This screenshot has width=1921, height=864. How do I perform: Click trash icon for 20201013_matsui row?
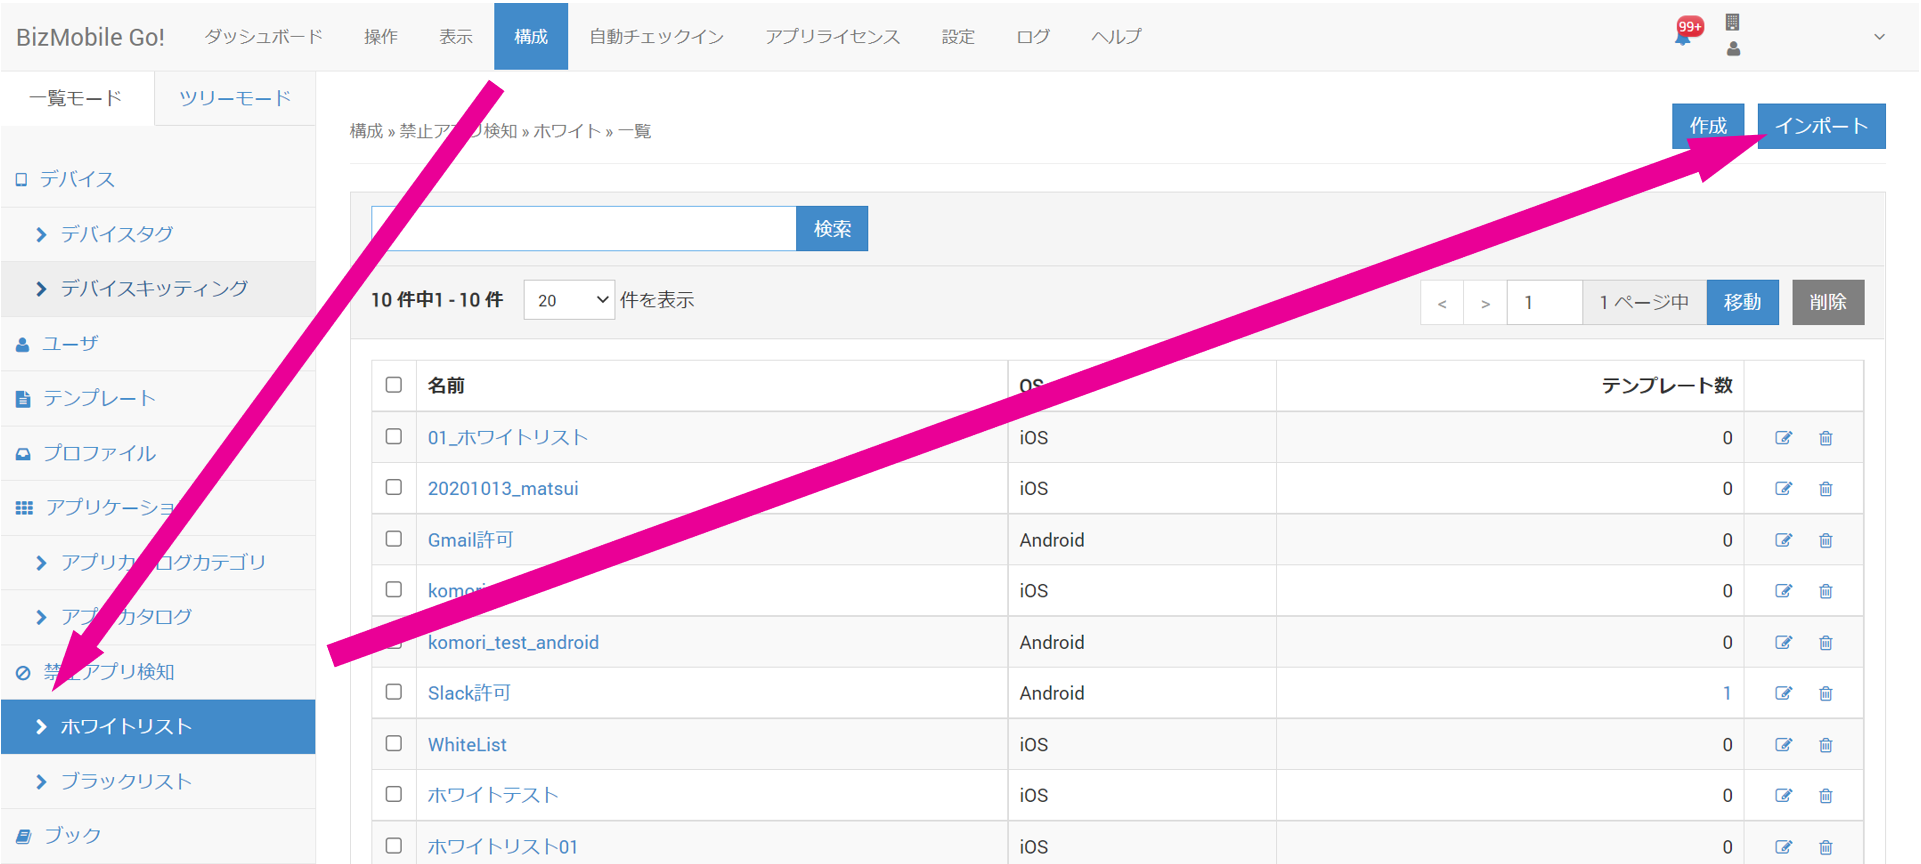click(1825, 489)
